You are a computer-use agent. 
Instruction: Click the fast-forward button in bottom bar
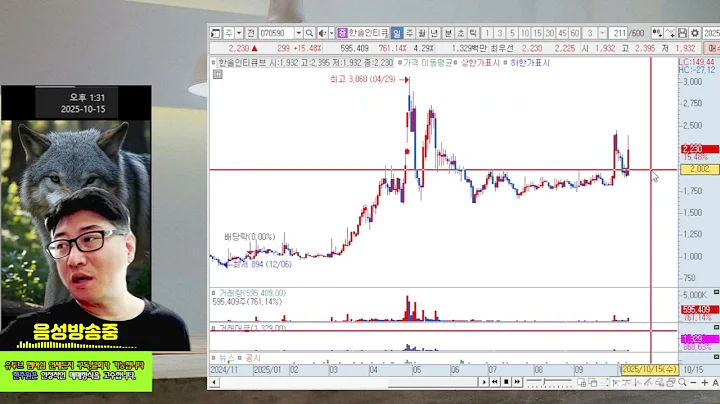point(517,382)
